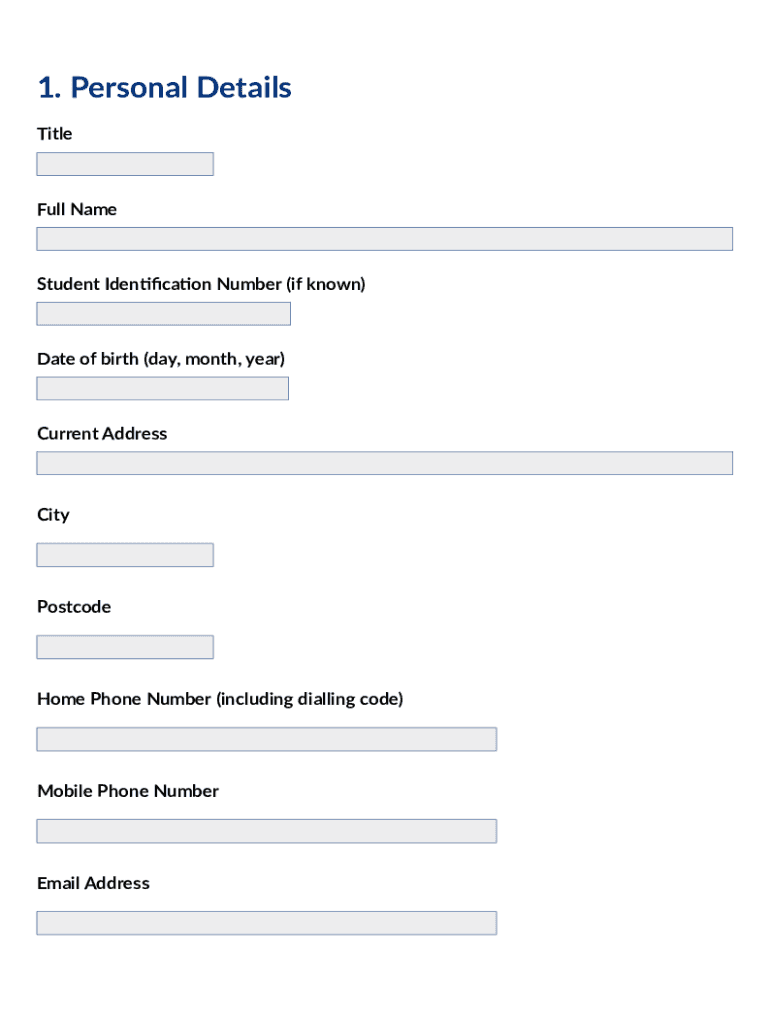Click the "Current Address" label text
The width and height of the screenshot is (770, 1024).
pos(102,434)
